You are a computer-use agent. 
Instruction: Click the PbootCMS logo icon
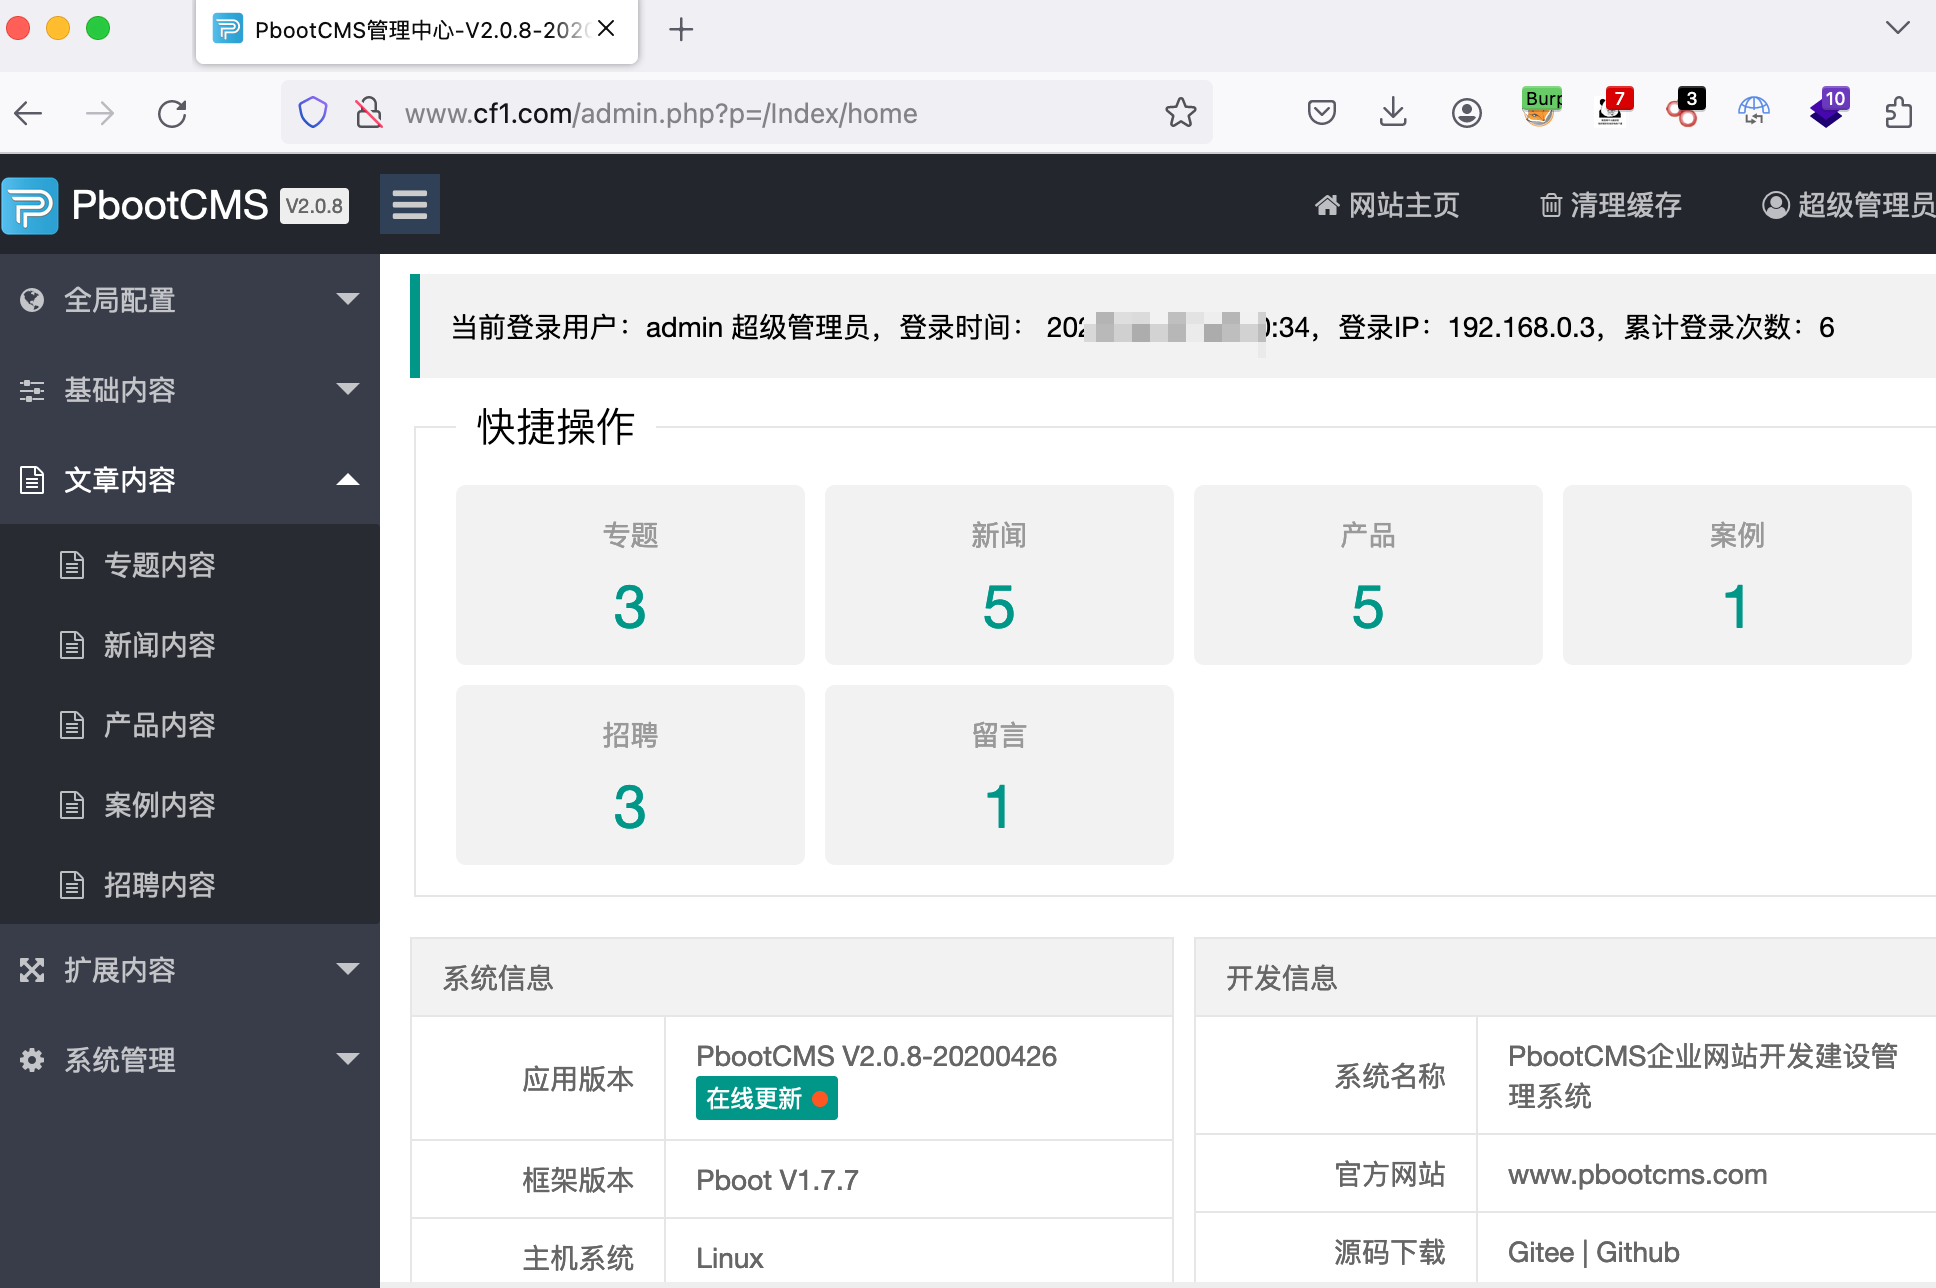(30, 206)
